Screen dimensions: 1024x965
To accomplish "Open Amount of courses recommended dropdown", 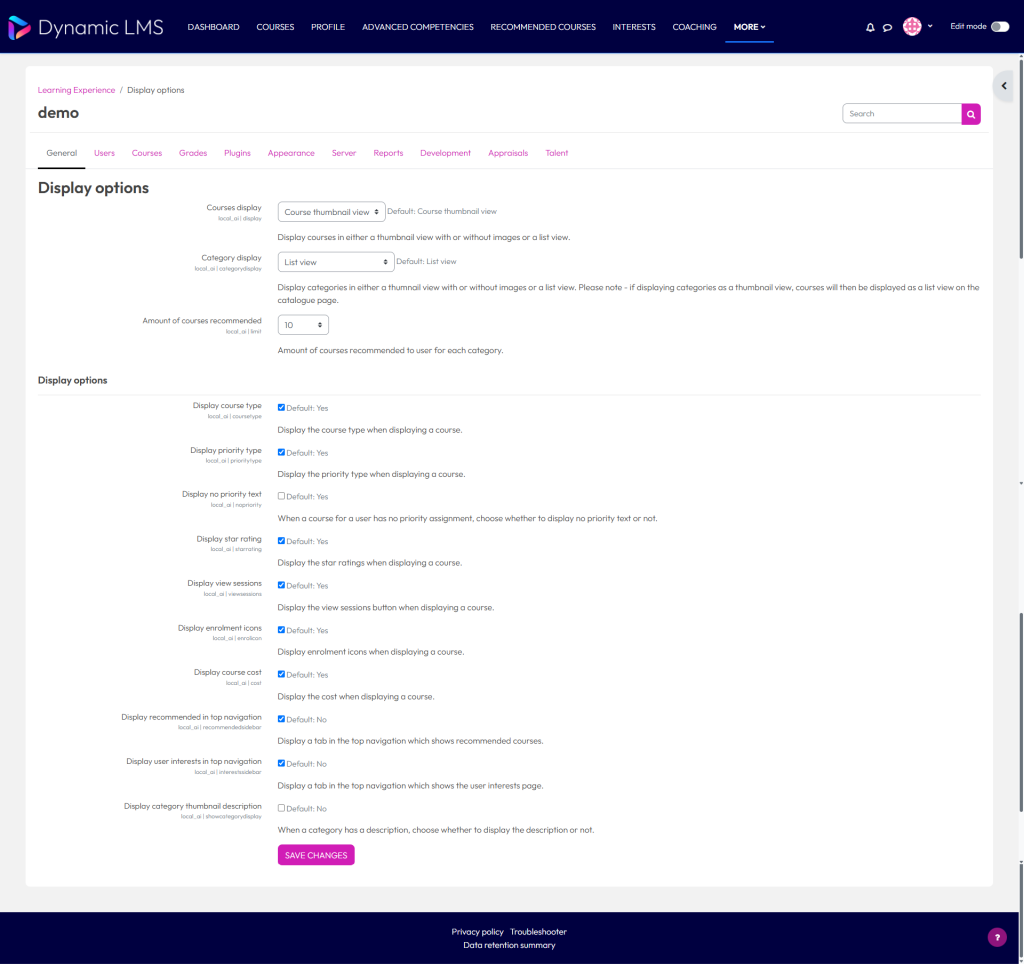I will [303, 324].
